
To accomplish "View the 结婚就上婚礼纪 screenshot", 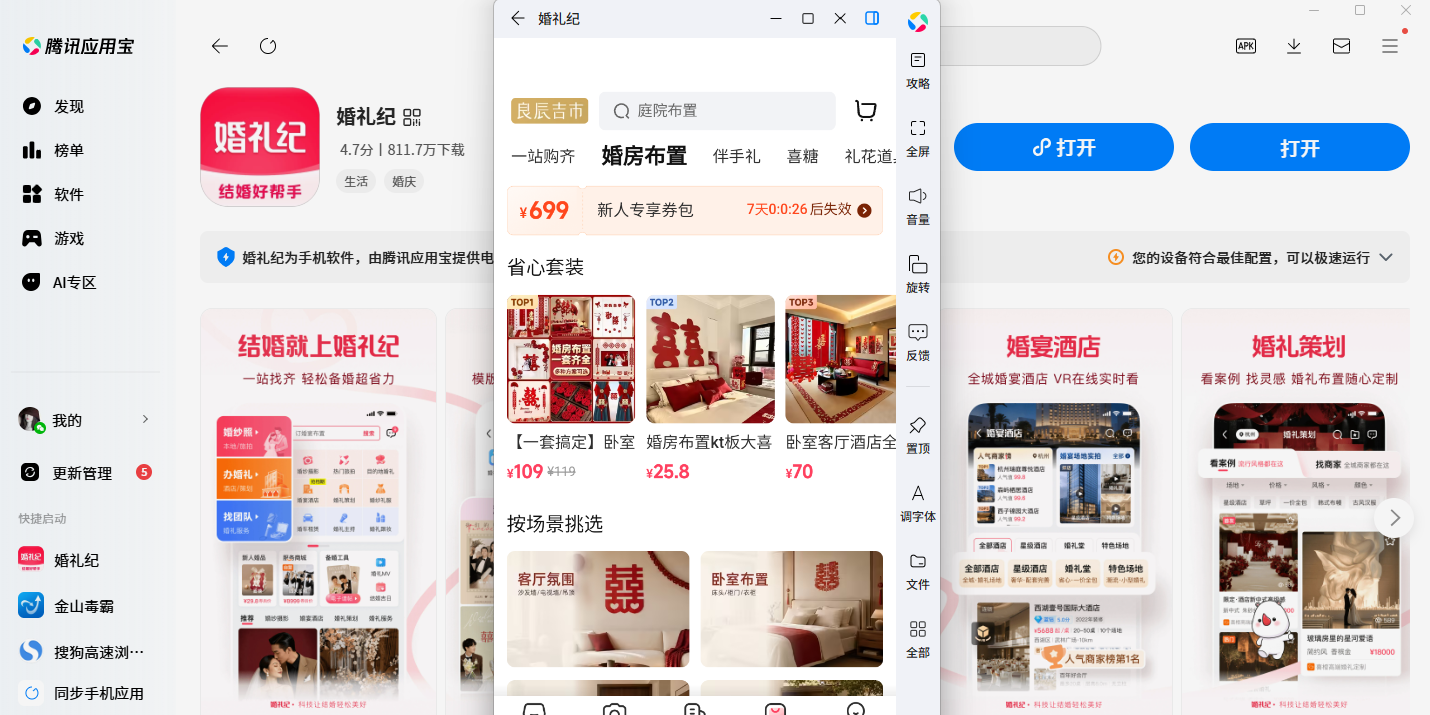I will pos(318,511).
